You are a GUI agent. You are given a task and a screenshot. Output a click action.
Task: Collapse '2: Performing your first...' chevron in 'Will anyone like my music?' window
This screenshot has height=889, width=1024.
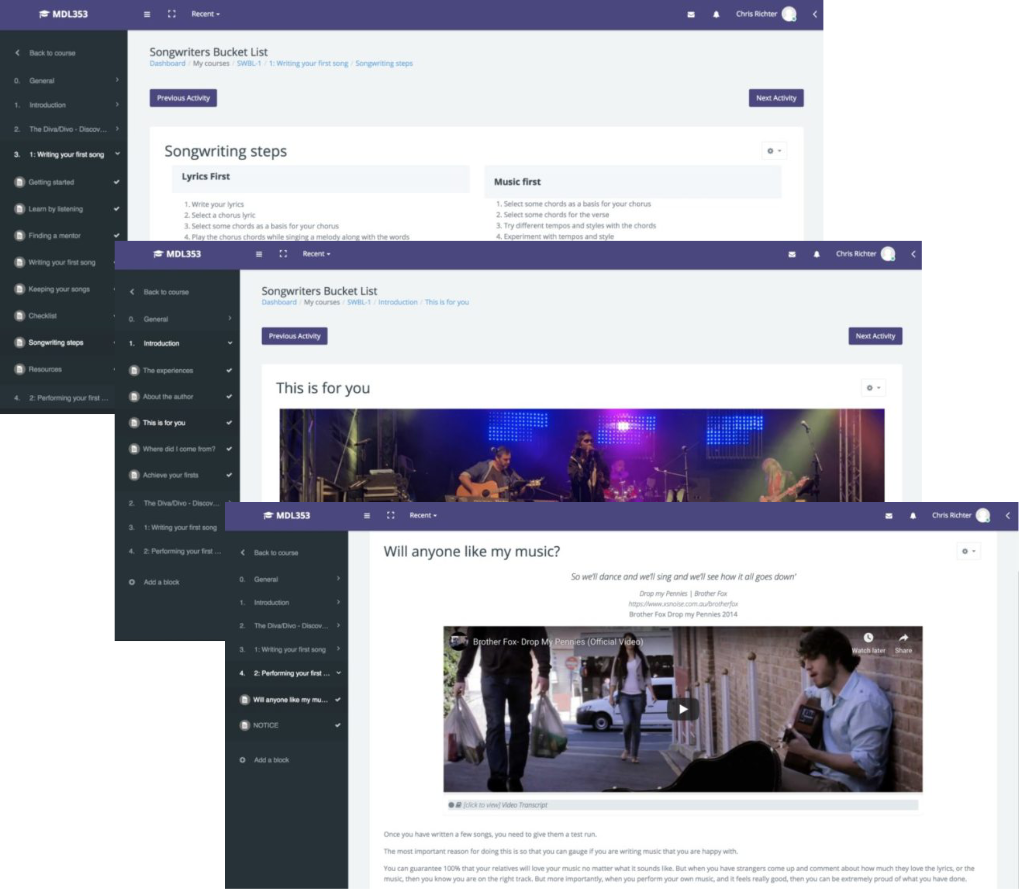tap(338, 673)
